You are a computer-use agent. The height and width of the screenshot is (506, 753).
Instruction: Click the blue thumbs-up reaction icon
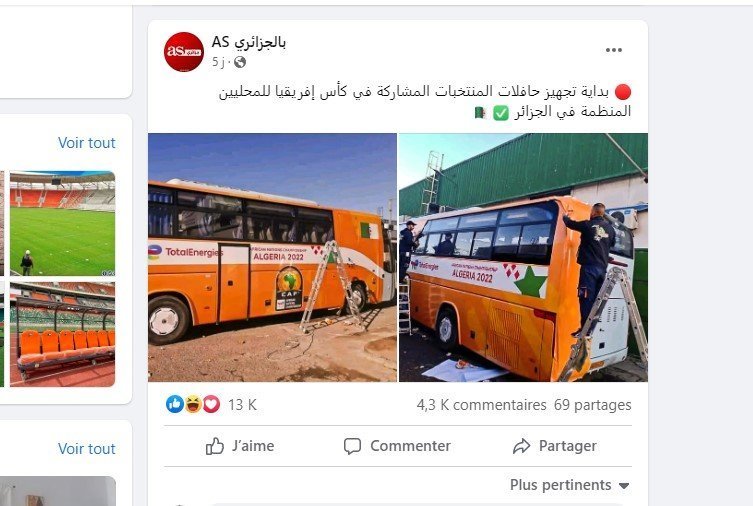pos(175,404)
